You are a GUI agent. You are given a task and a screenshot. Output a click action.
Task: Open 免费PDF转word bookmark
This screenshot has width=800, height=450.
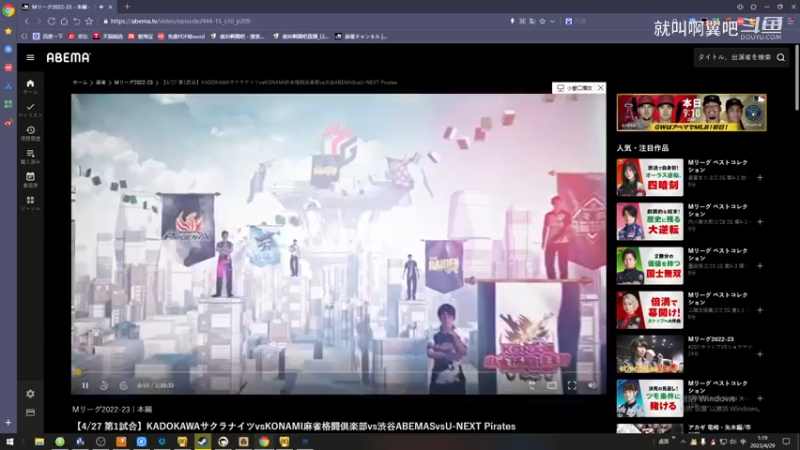click(x=181, y=37)
